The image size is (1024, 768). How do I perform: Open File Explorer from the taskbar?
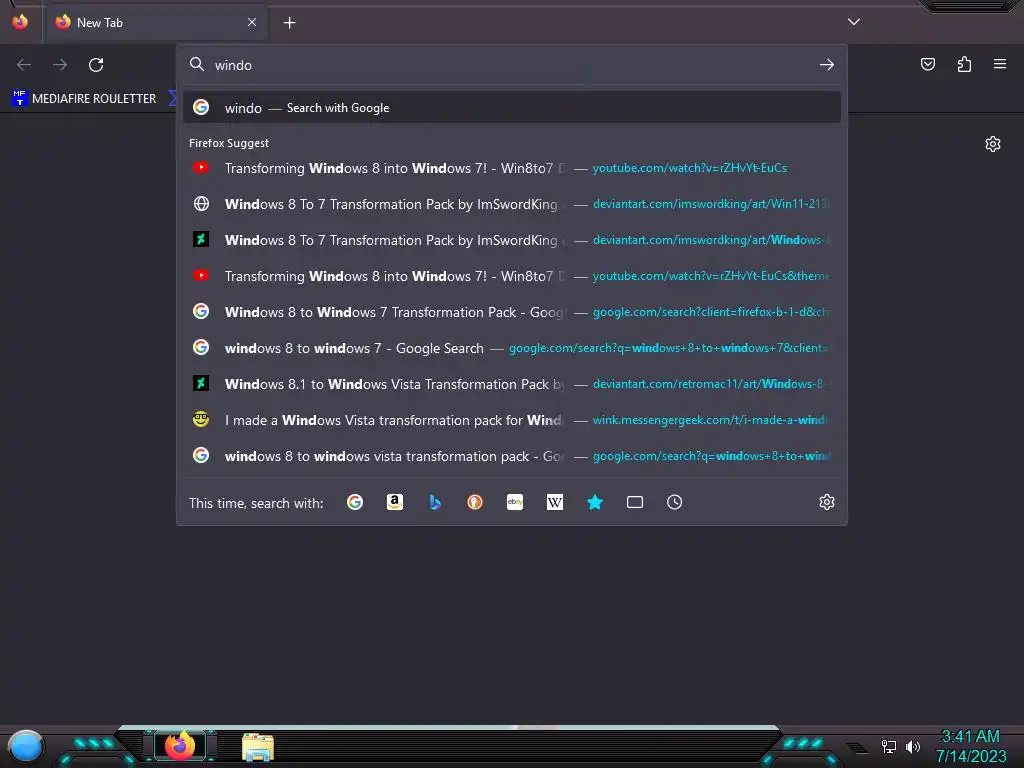[x=258, y=747]
